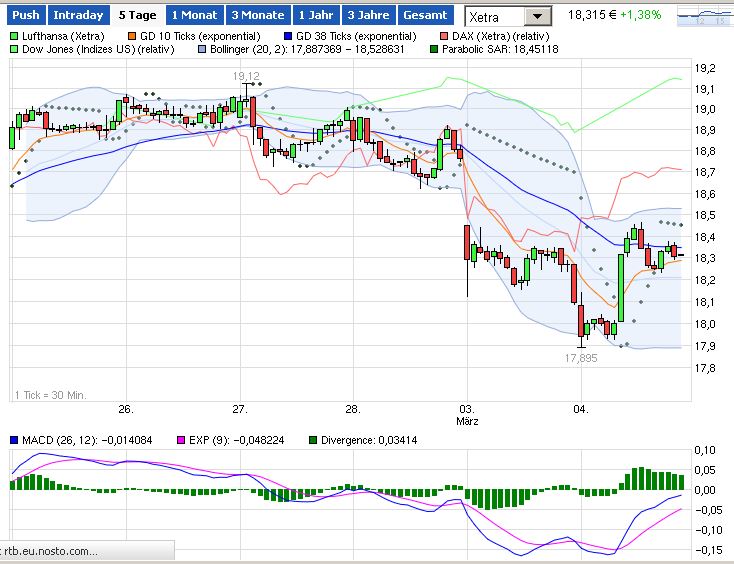Select the 5 Tage tab
This screenshot has height=564, width=734.
(x=138, y=15)
